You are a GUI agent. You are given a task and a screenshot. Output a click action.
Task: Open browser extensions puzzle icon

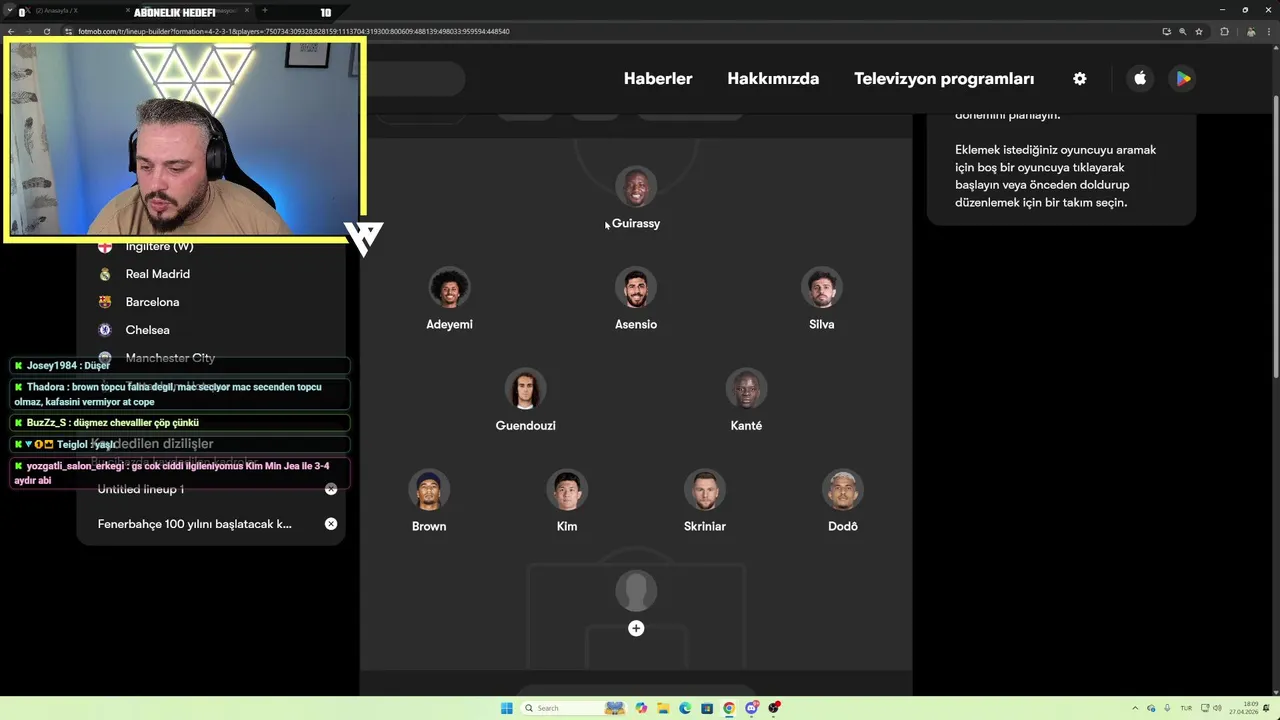[x=1225, y=31]
